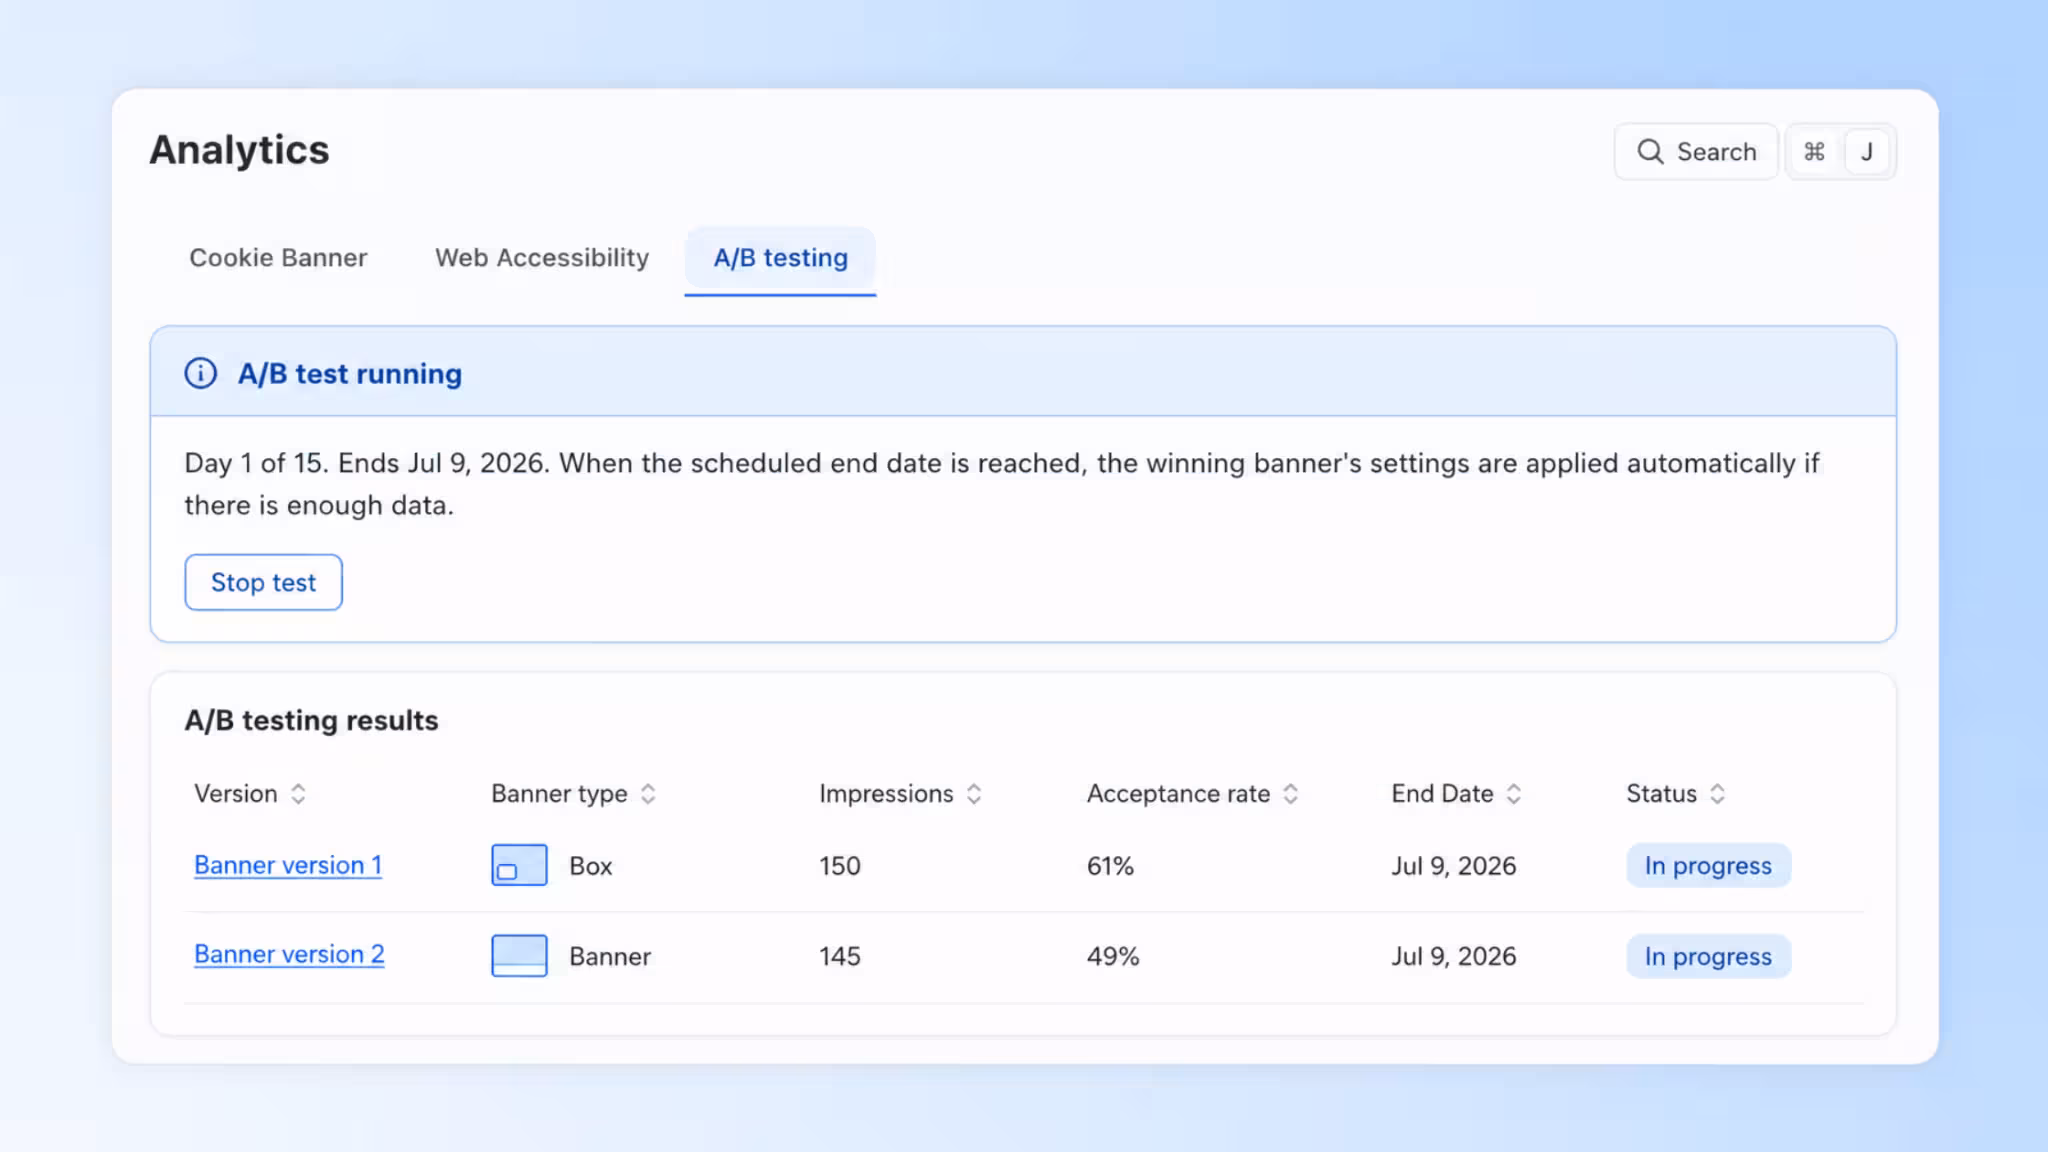Image resolution: width=2048 pixels, height=1152 pixels.
Task: Stop the running A/B test
Action: tap(263, 582)
